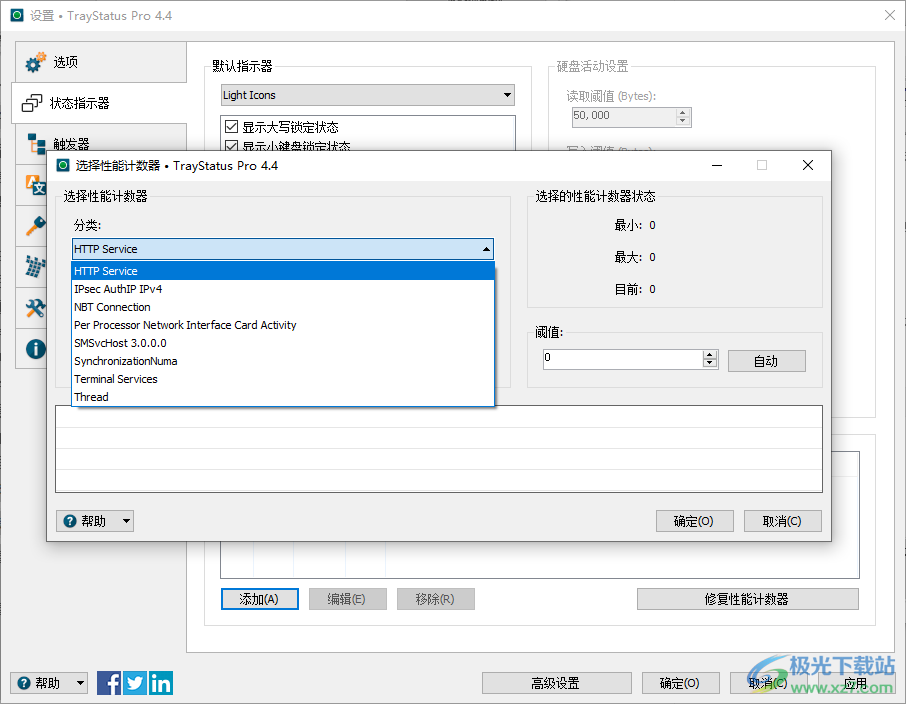Open the 帮助 help dropdown menu
The height and width of the screenshot is (704, 906).
[94, 520]
